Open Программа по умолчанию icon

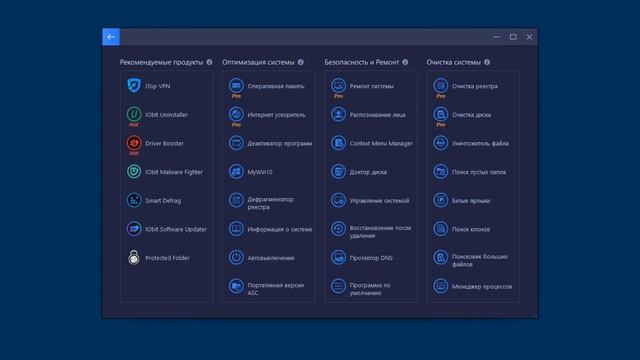[338, 286]
